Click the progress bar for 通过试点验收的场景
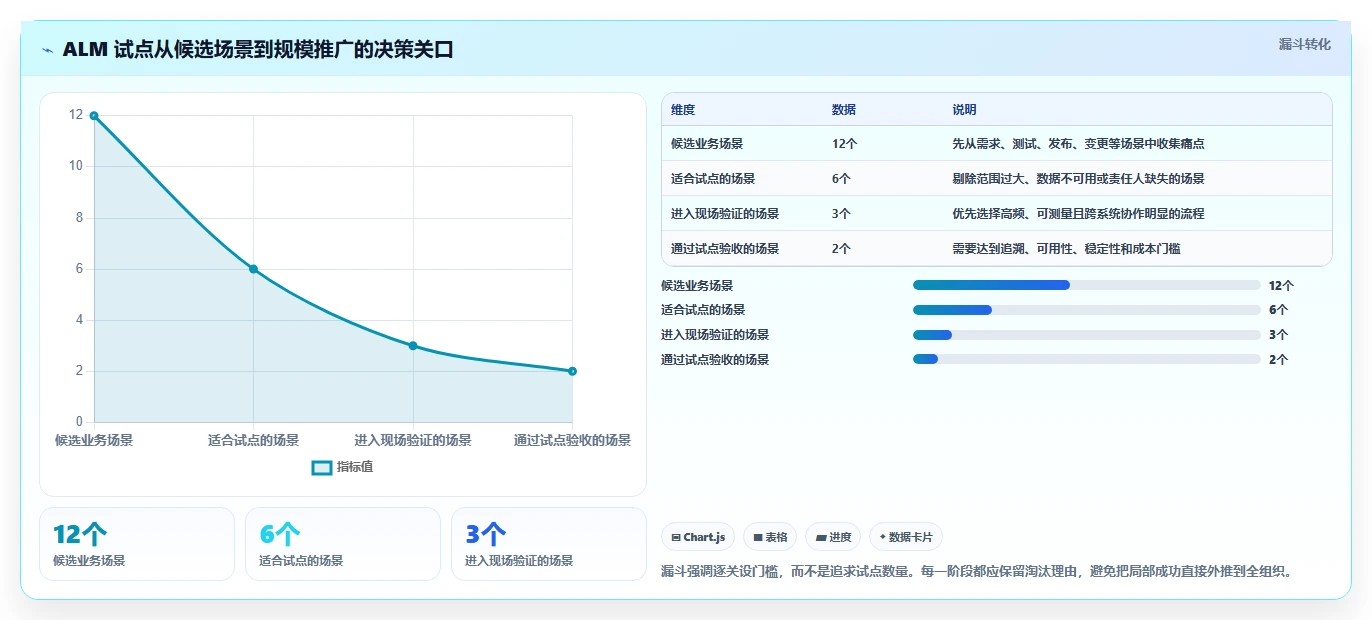Image resolution: width=1372 pixels, height=620 pixels. (x=1086, y=359)
